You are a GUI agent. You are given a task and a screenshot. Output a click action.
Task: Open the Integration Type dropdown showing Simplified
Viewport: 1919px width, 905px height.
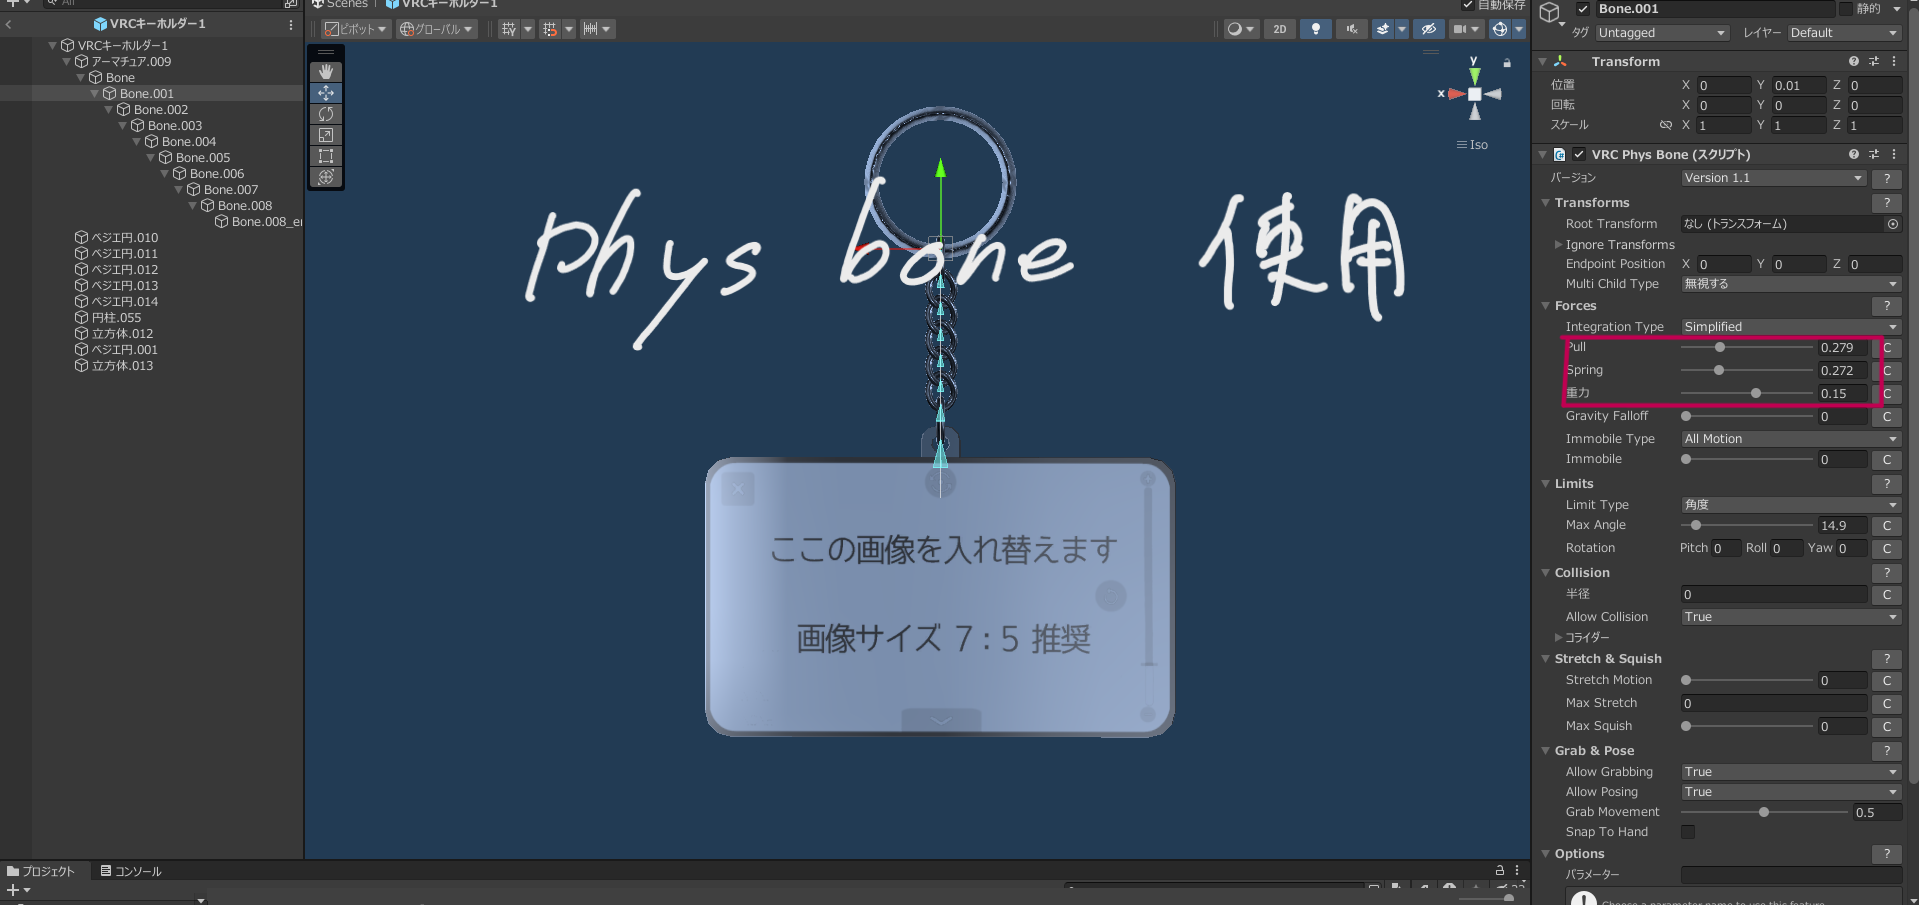(x=1789, y=326)
